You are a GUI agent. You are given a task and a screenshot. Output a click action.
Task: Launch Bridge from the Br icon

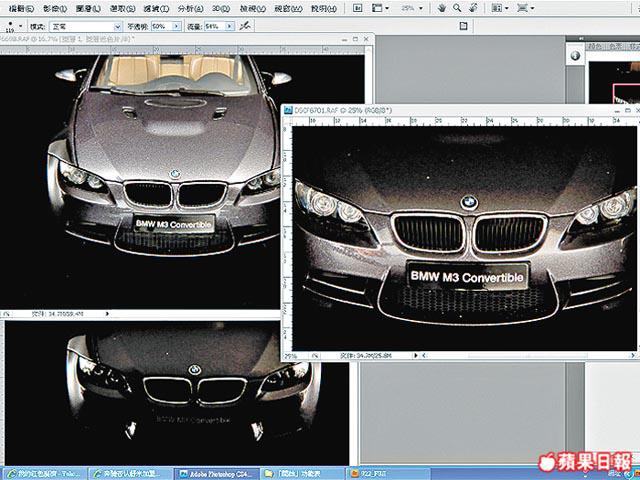pyautogui.click(x=357, y=8)
